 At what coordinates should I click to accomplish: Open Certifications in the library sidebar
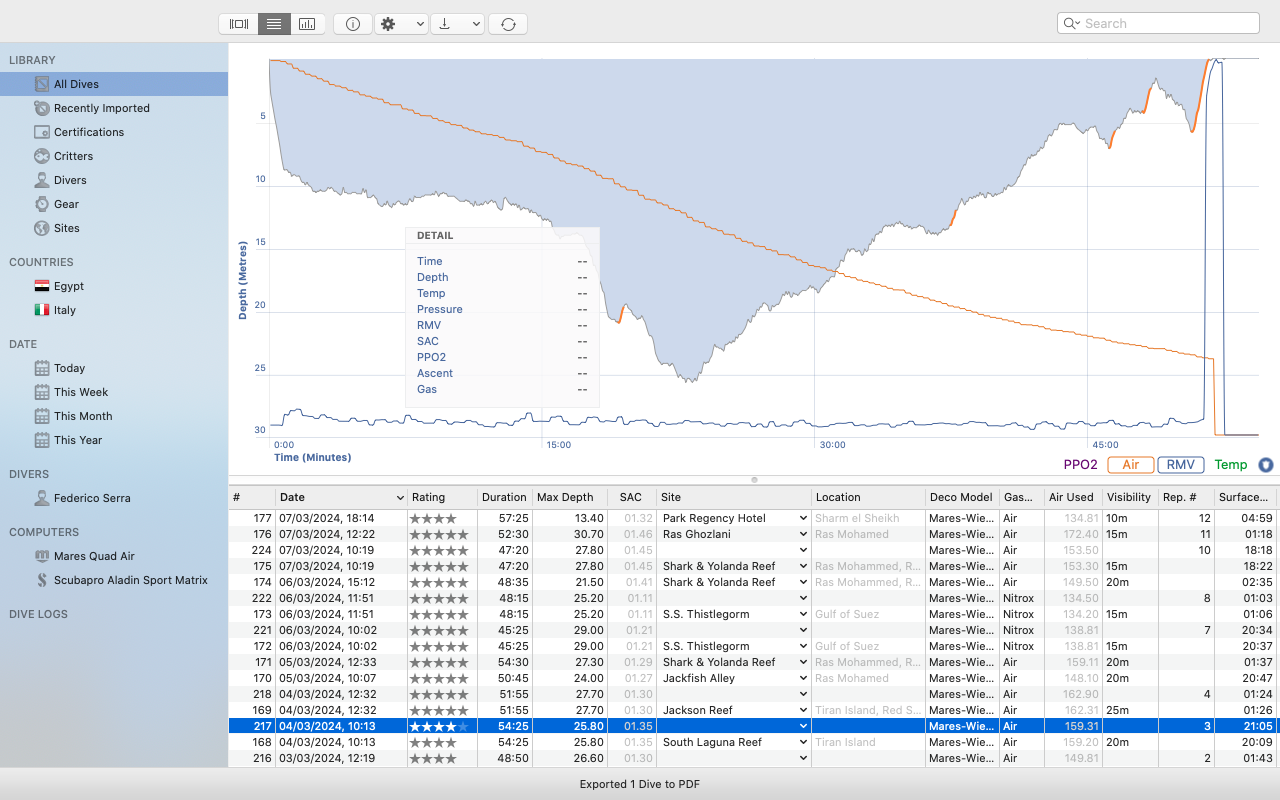coord(89,132)
